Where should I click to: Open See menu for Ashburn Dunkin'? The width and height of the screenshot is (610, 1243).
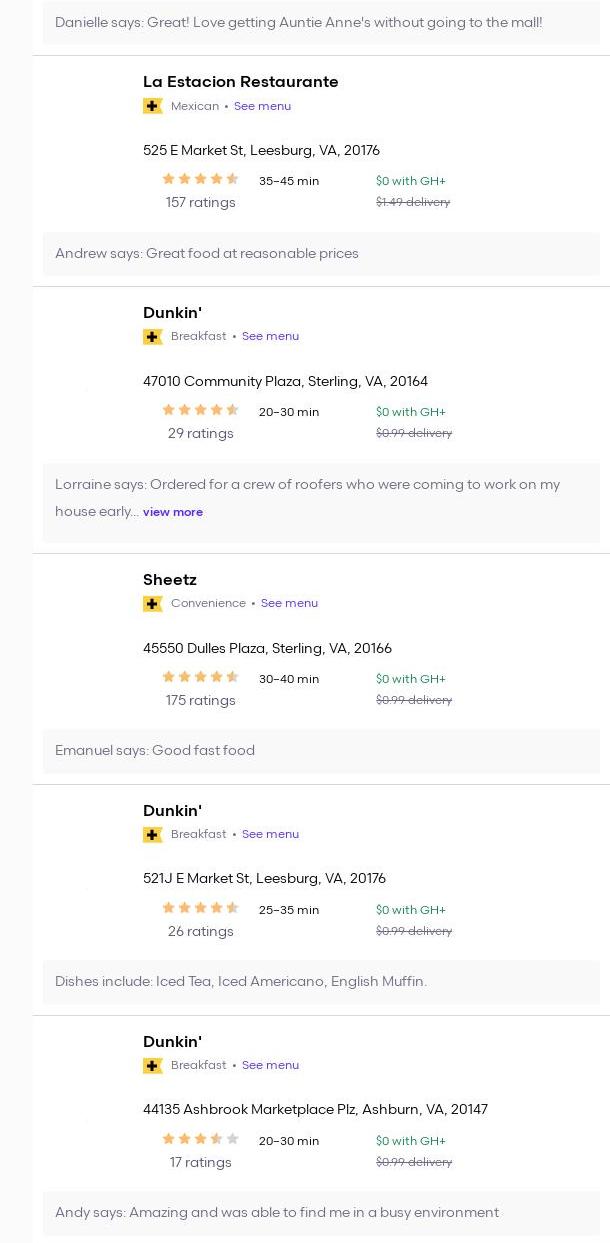tap(270, 1066)
